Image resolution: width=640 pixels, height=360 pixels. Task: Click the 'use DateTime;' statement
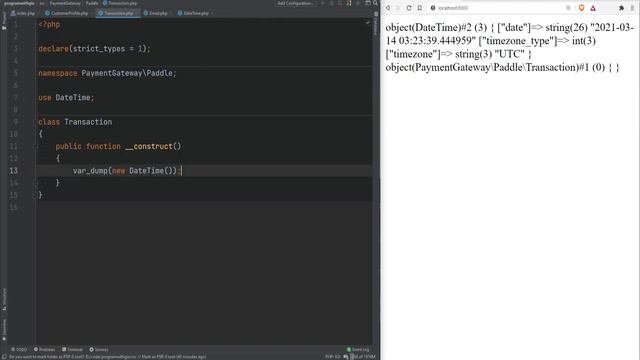click(x=66, y=98)
